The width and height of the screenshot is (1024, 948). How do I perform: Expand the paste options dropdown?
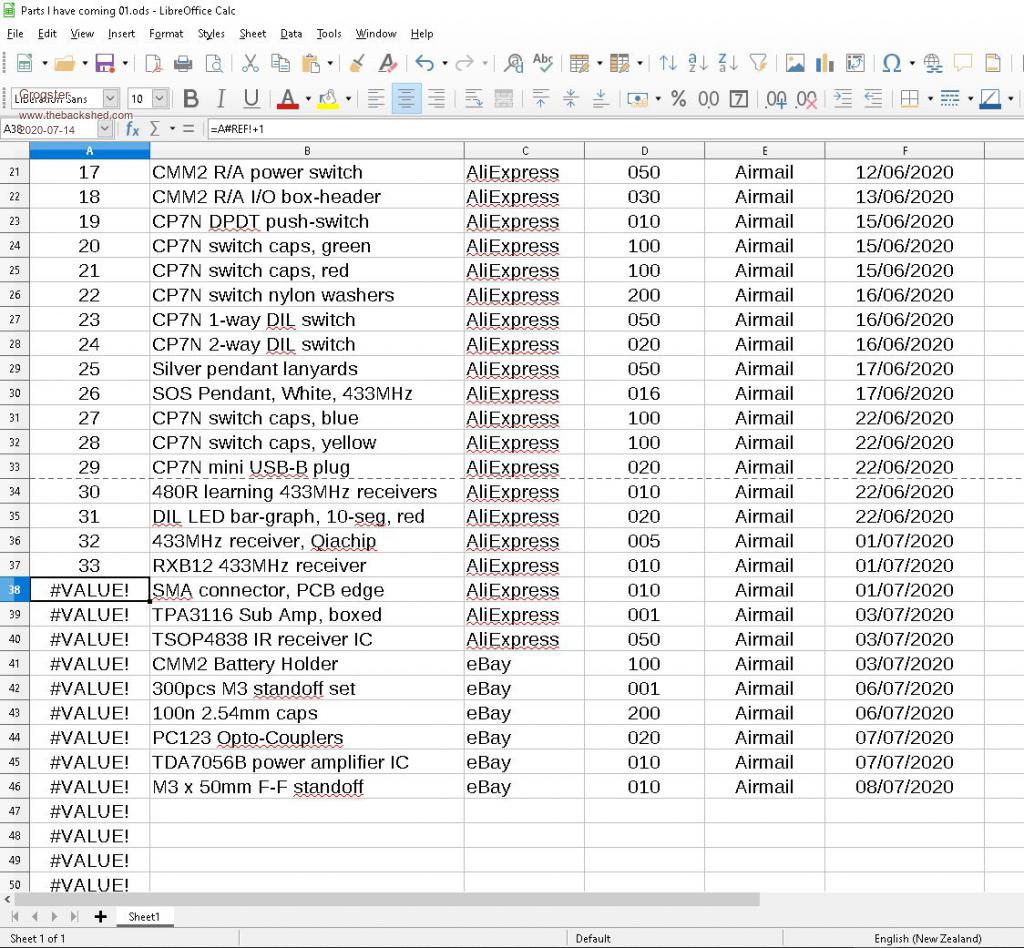coord(330,63)
